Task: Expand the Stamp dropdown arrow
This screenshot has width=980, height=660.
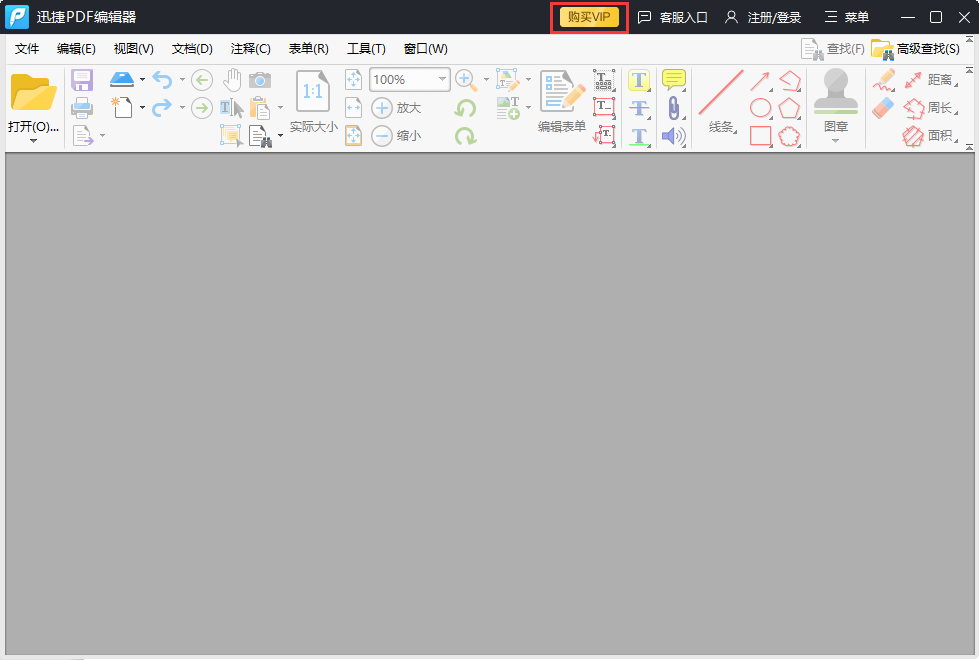Action: pos(836,141)
